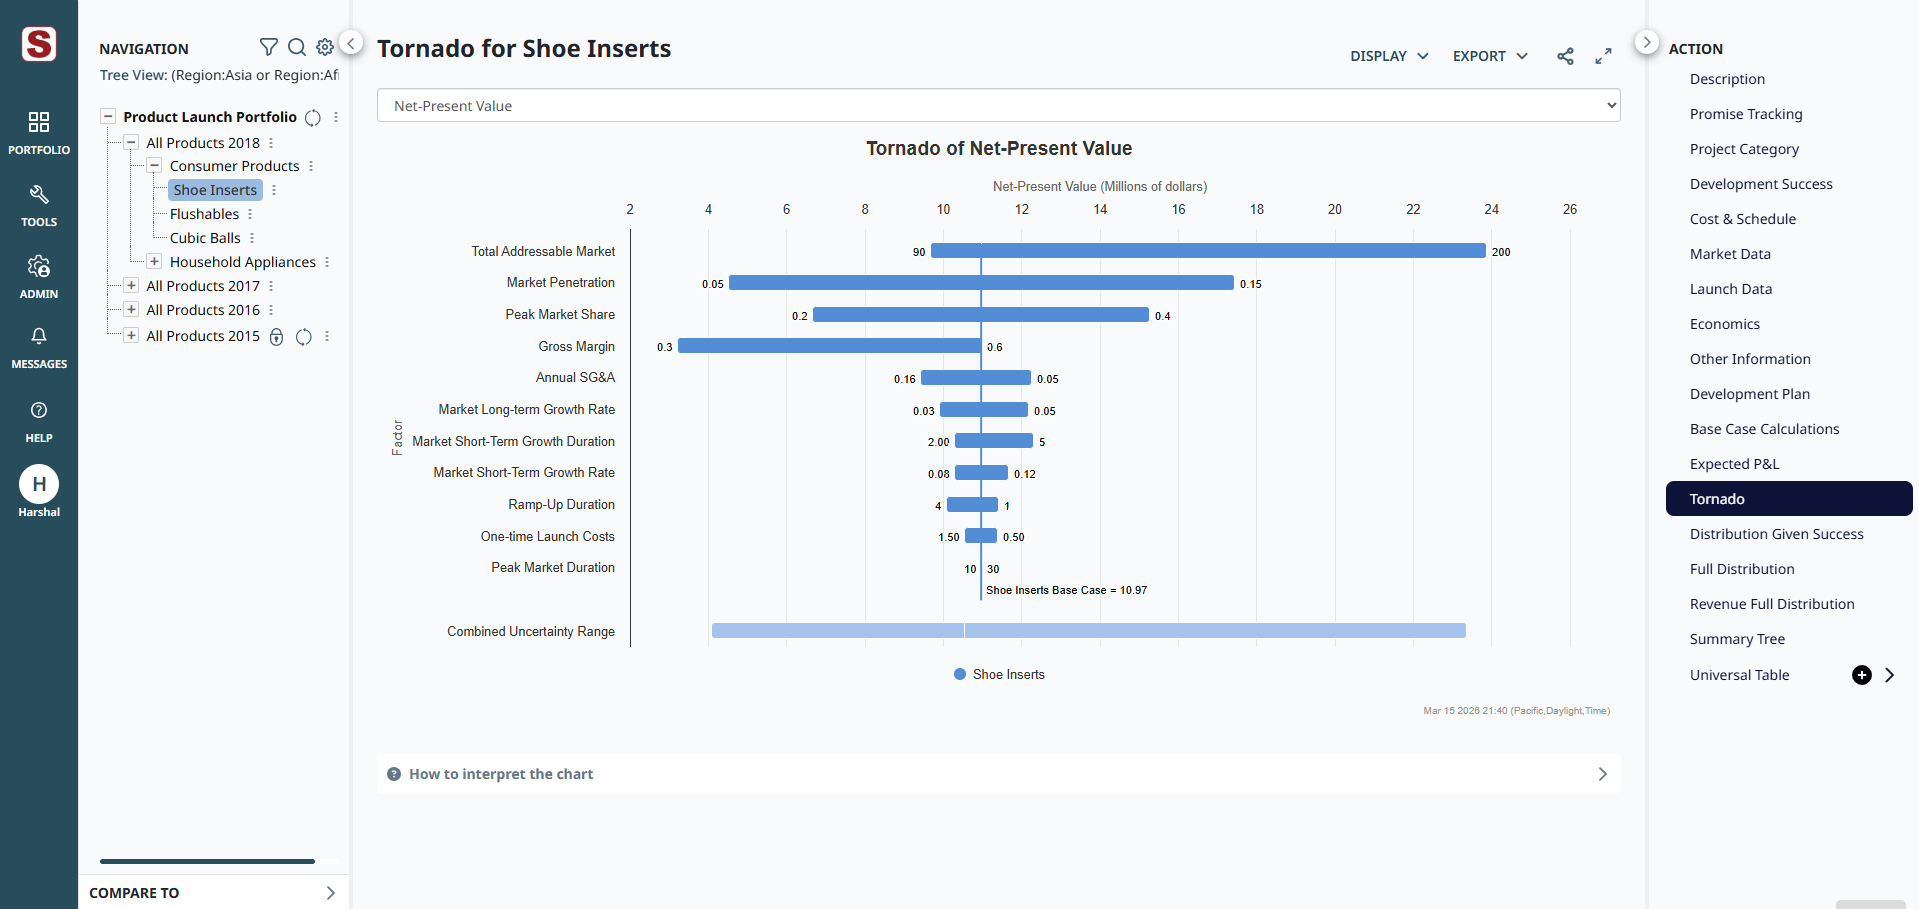Image resolution: width=1919 pixels, height=909 pixels.
Task: Open the navigation search magnifier
Action: coord(297,47)
